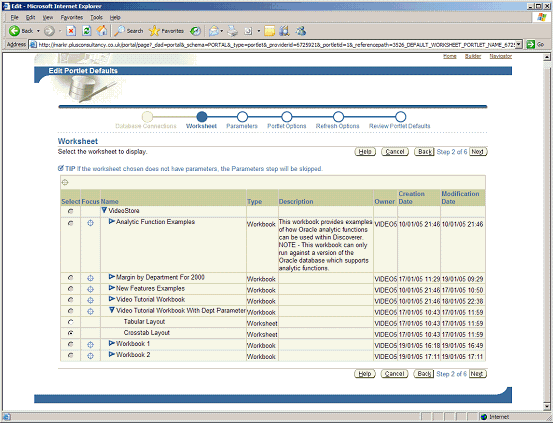Viewport: 553px width, 423px height.
Task: Expand Workbook 2 node
Action: pyautogui.click(x=112, y=354)
